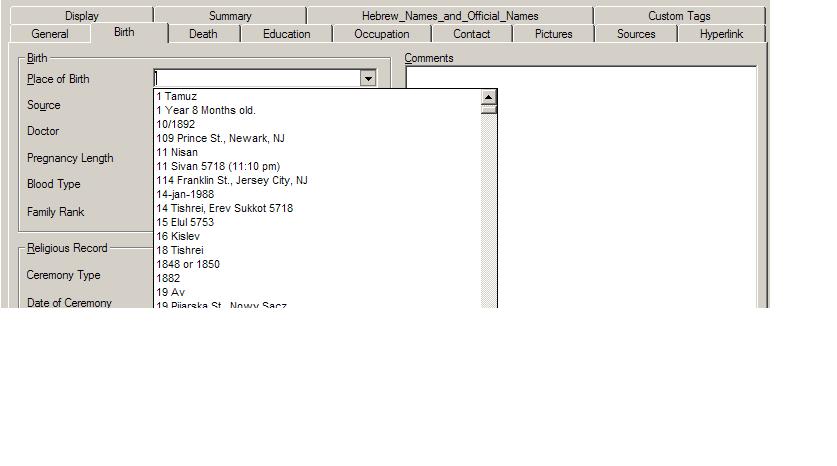Select '14 Tishrei, Erev Sukkot 5718' option
Screen dimensions: 837x466
point(225,208)
